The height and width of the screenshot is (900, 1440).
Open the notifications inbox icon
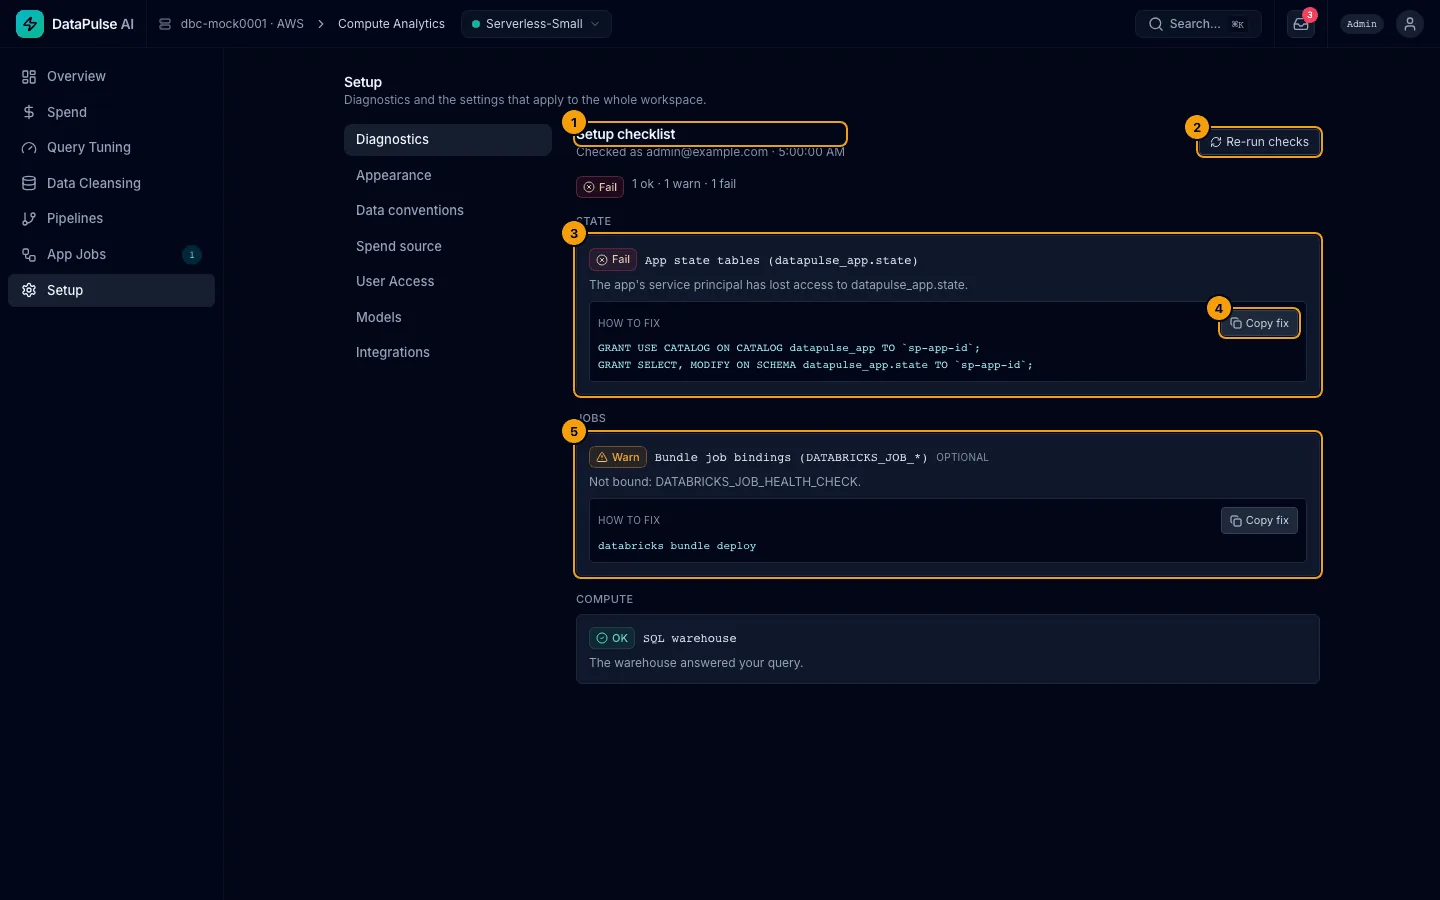coord(1301,24)
